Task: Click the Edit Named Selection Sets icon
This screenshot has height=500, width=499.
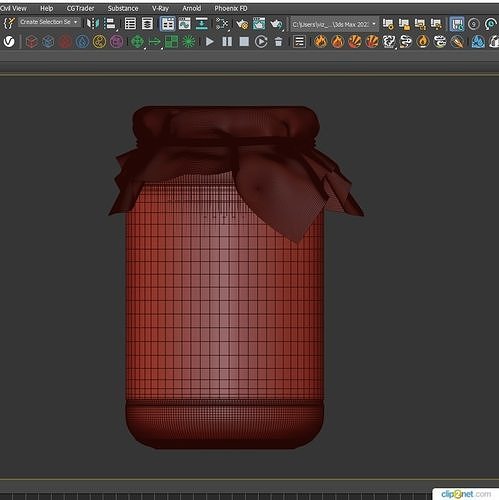Action: (x=9, y=23)
